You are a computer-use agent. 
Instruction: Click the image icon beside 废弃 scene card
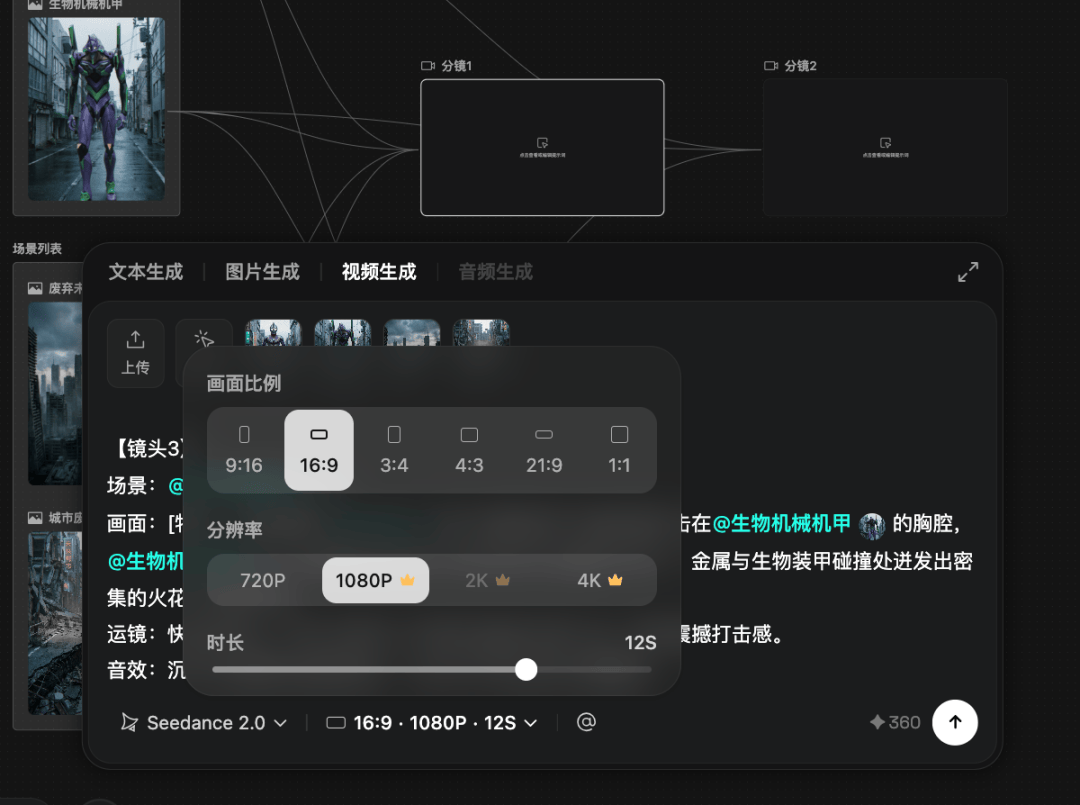(35, 289)
